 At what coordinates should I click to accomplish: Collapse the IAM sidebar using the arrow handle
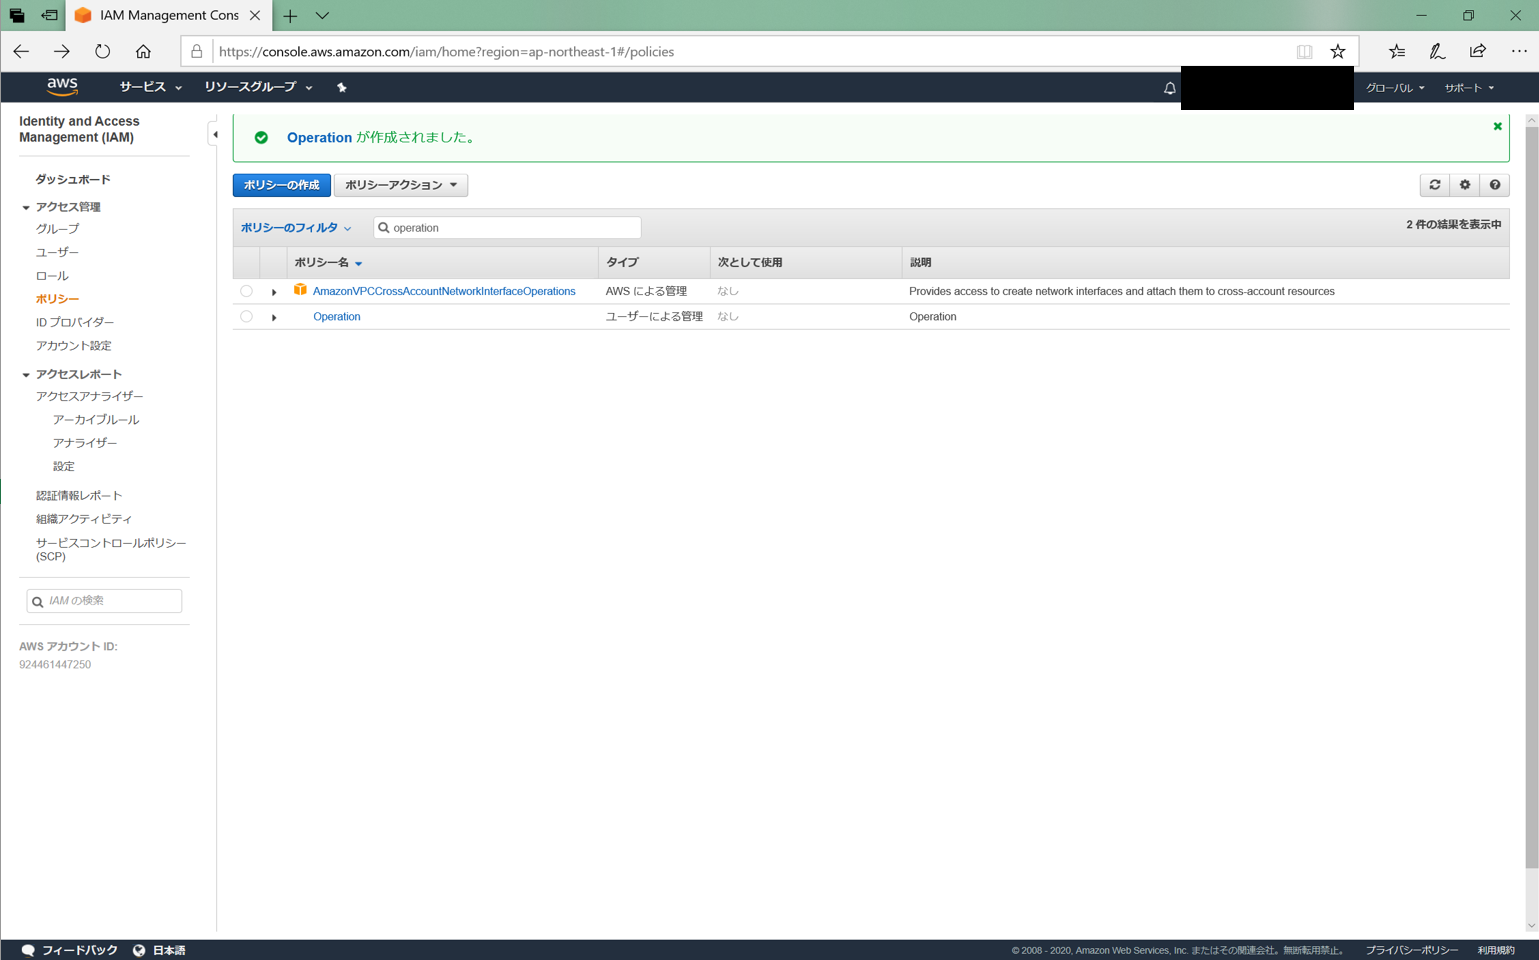coord(214,134)
